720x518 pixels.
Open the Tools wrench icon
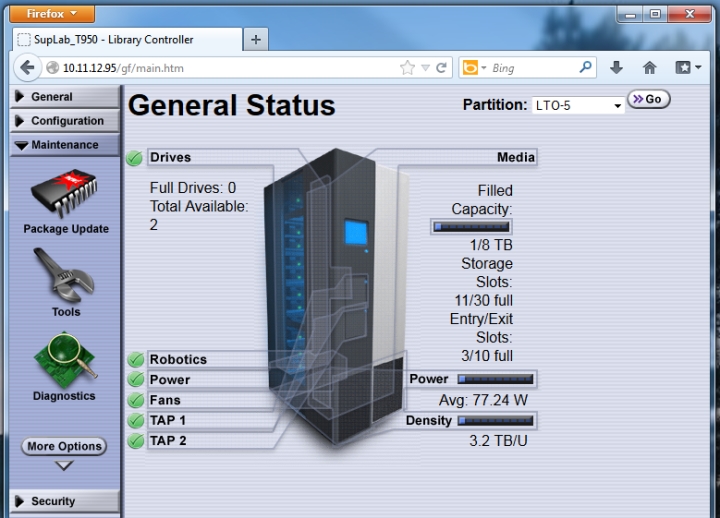click(64, 275)
